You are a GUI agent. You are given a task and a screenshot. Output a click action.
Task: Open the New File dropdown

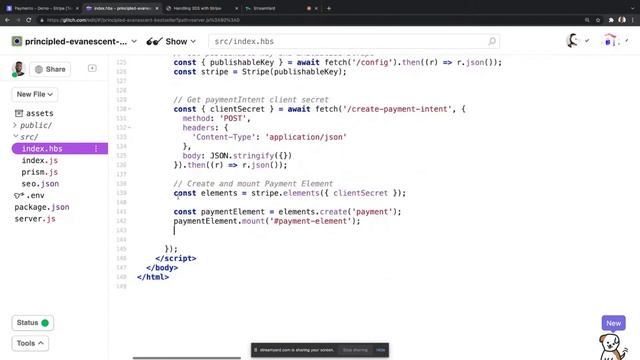pyautogui.click(x=35, y=94)
